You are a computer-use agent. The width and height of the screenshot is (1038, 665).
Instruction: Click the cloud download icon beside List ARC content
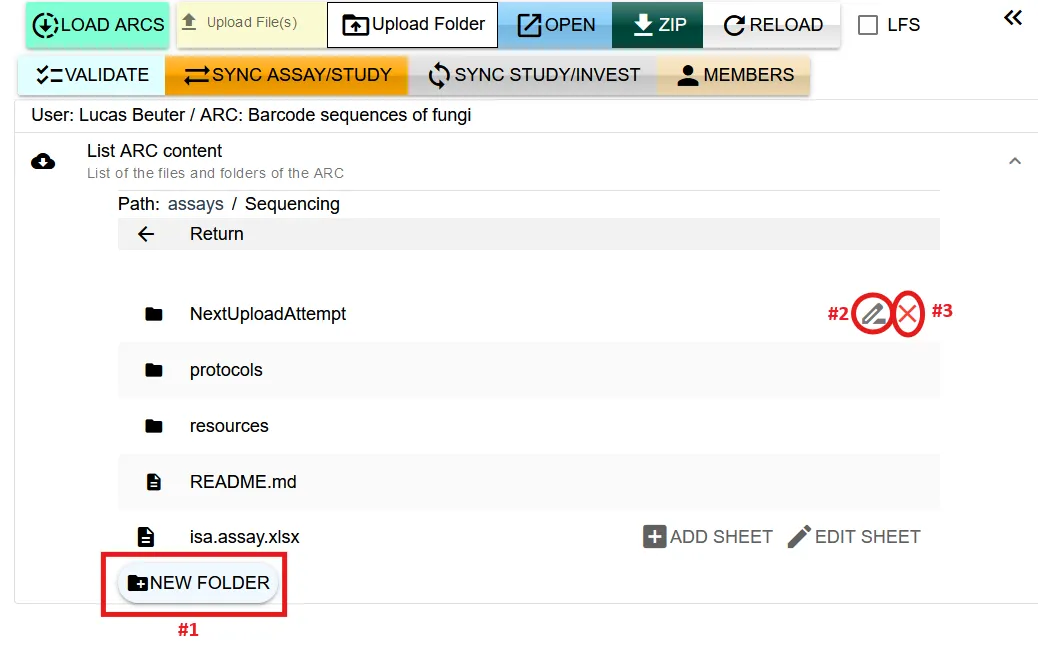pyautogui.click(x=43, y=161)
